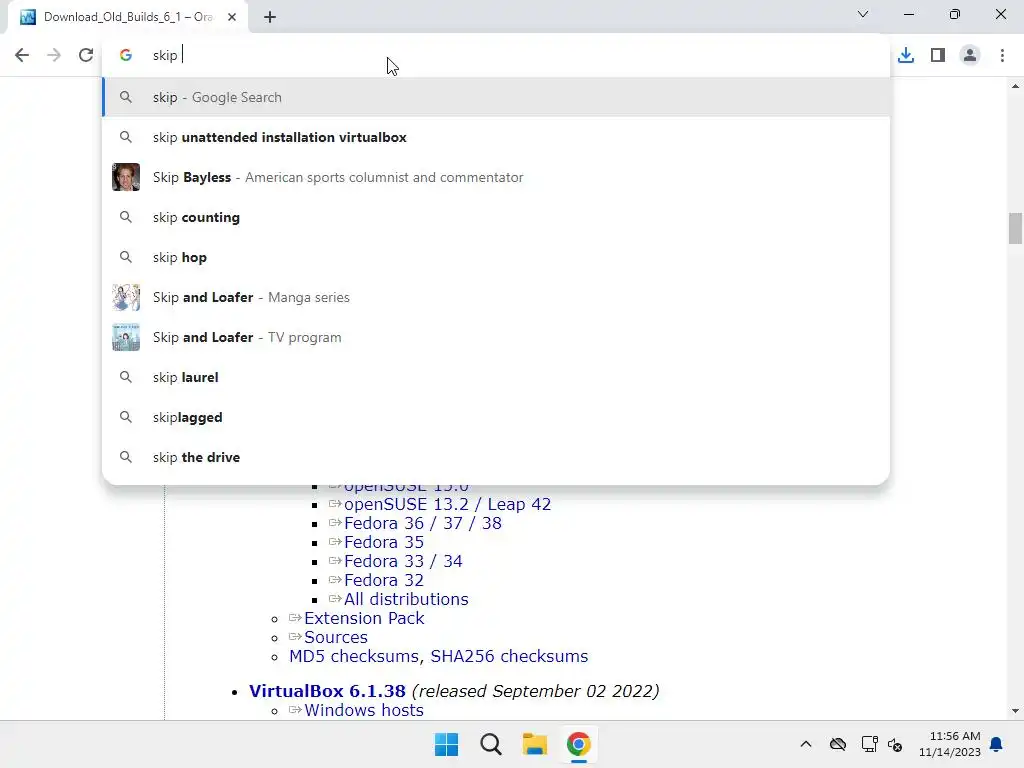The image size is (1024, 768).
Task: Open openSUSE 13.2 / Leap 42 link
Action: (447, 504)
